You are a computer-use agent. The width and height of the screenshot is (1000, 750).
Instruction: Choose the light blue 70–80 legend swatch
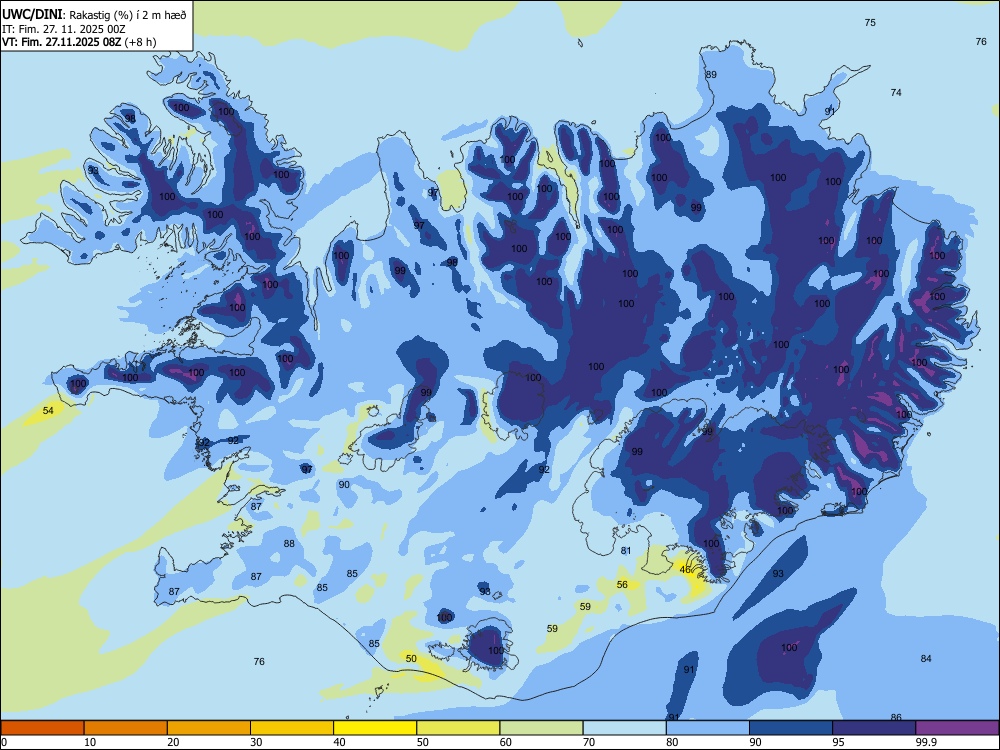pos(625,728)
